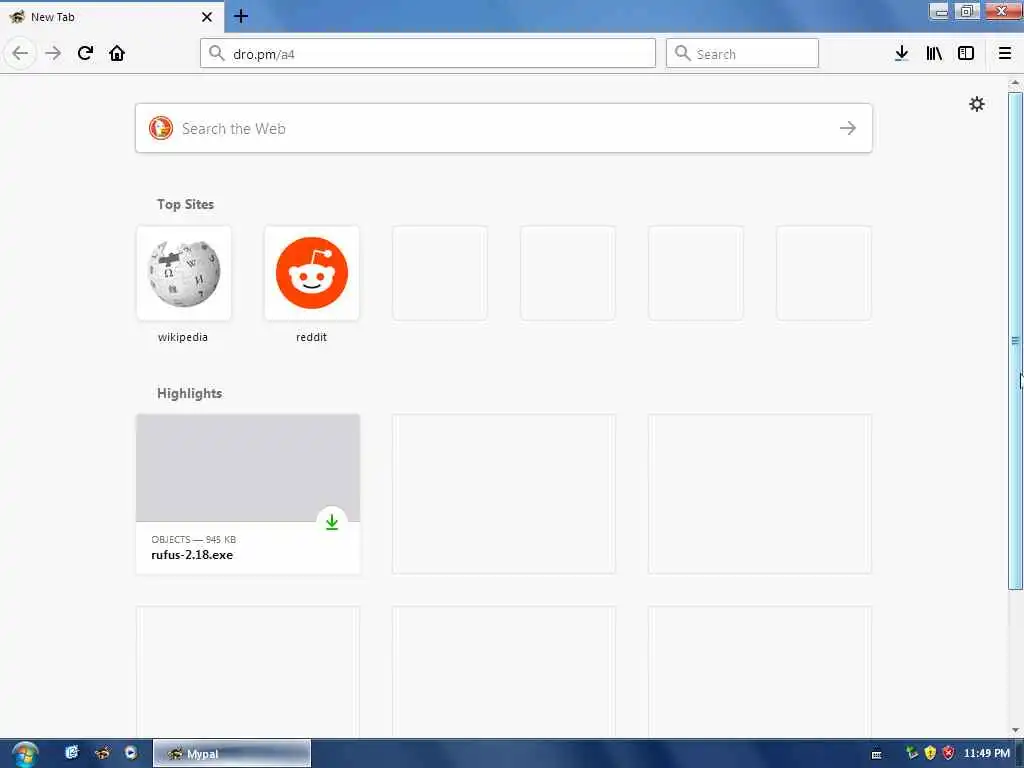
Task: Launch the first pinned taskbar icon
Action: [x=72, y=753]
